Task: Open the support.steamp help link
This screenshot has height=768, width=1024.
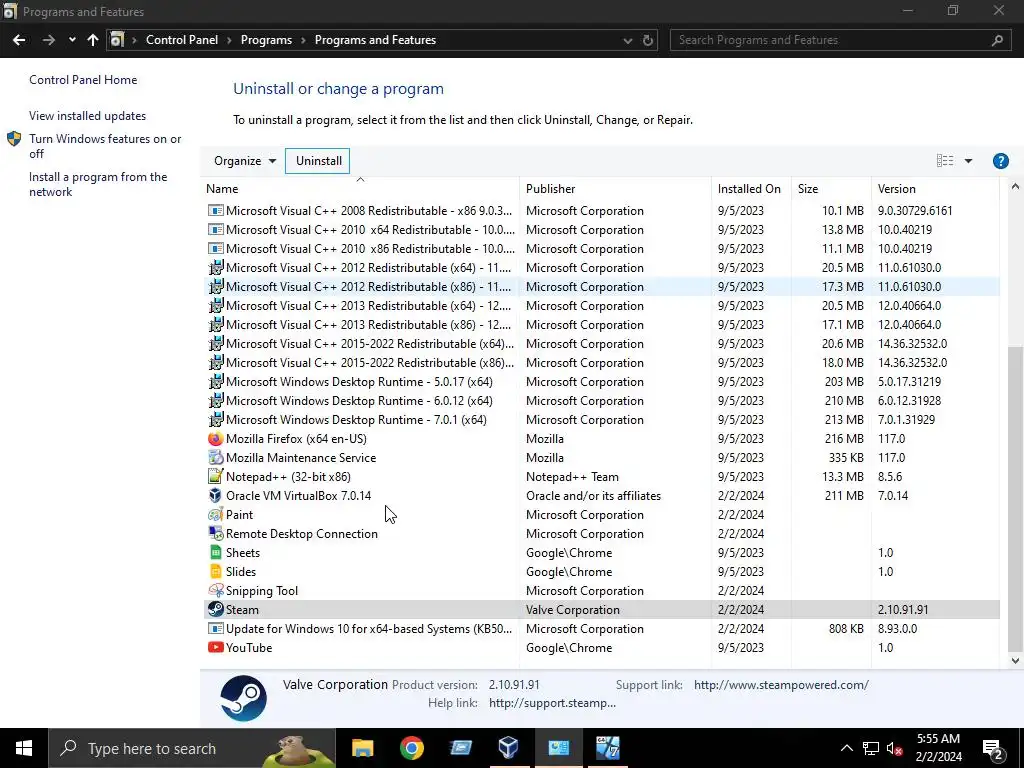Action: click(552, 703)
